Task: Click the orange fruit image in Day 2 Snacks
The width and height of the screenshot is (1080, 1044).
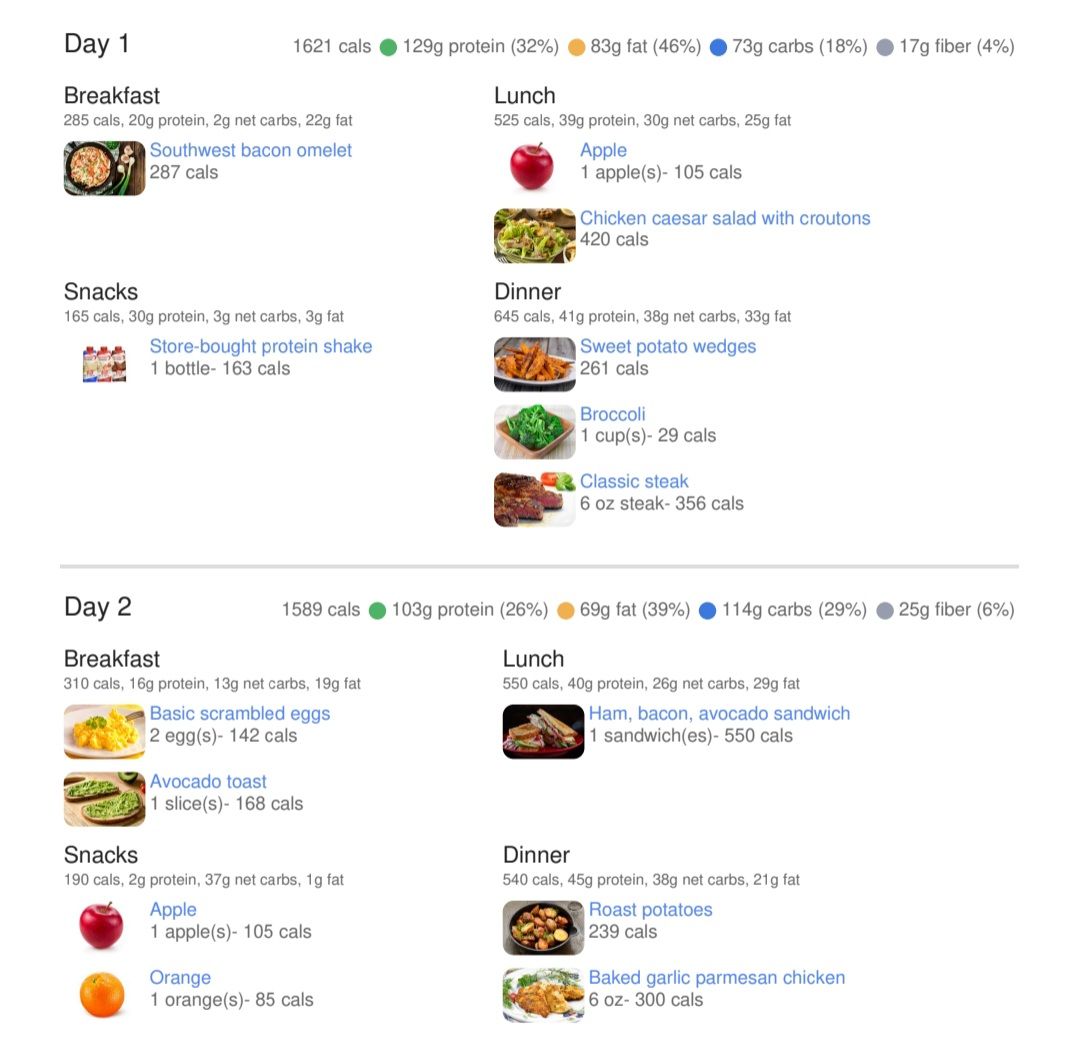Action: (102, 994)
